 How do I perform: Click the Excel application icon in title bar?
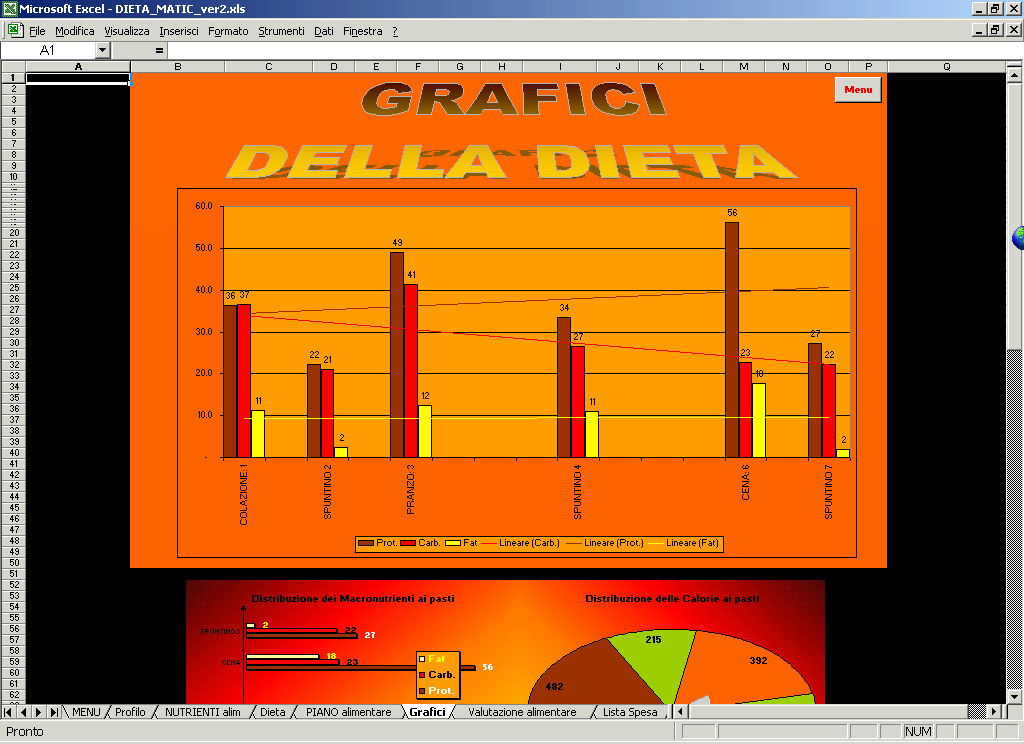pyautogui.click(x=10, y=9)
